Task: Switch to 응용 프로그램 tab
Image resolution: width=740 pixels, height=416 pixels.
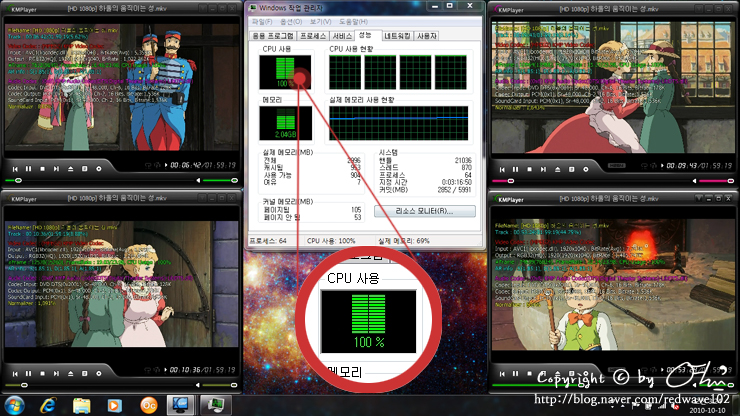Action: 273,36
